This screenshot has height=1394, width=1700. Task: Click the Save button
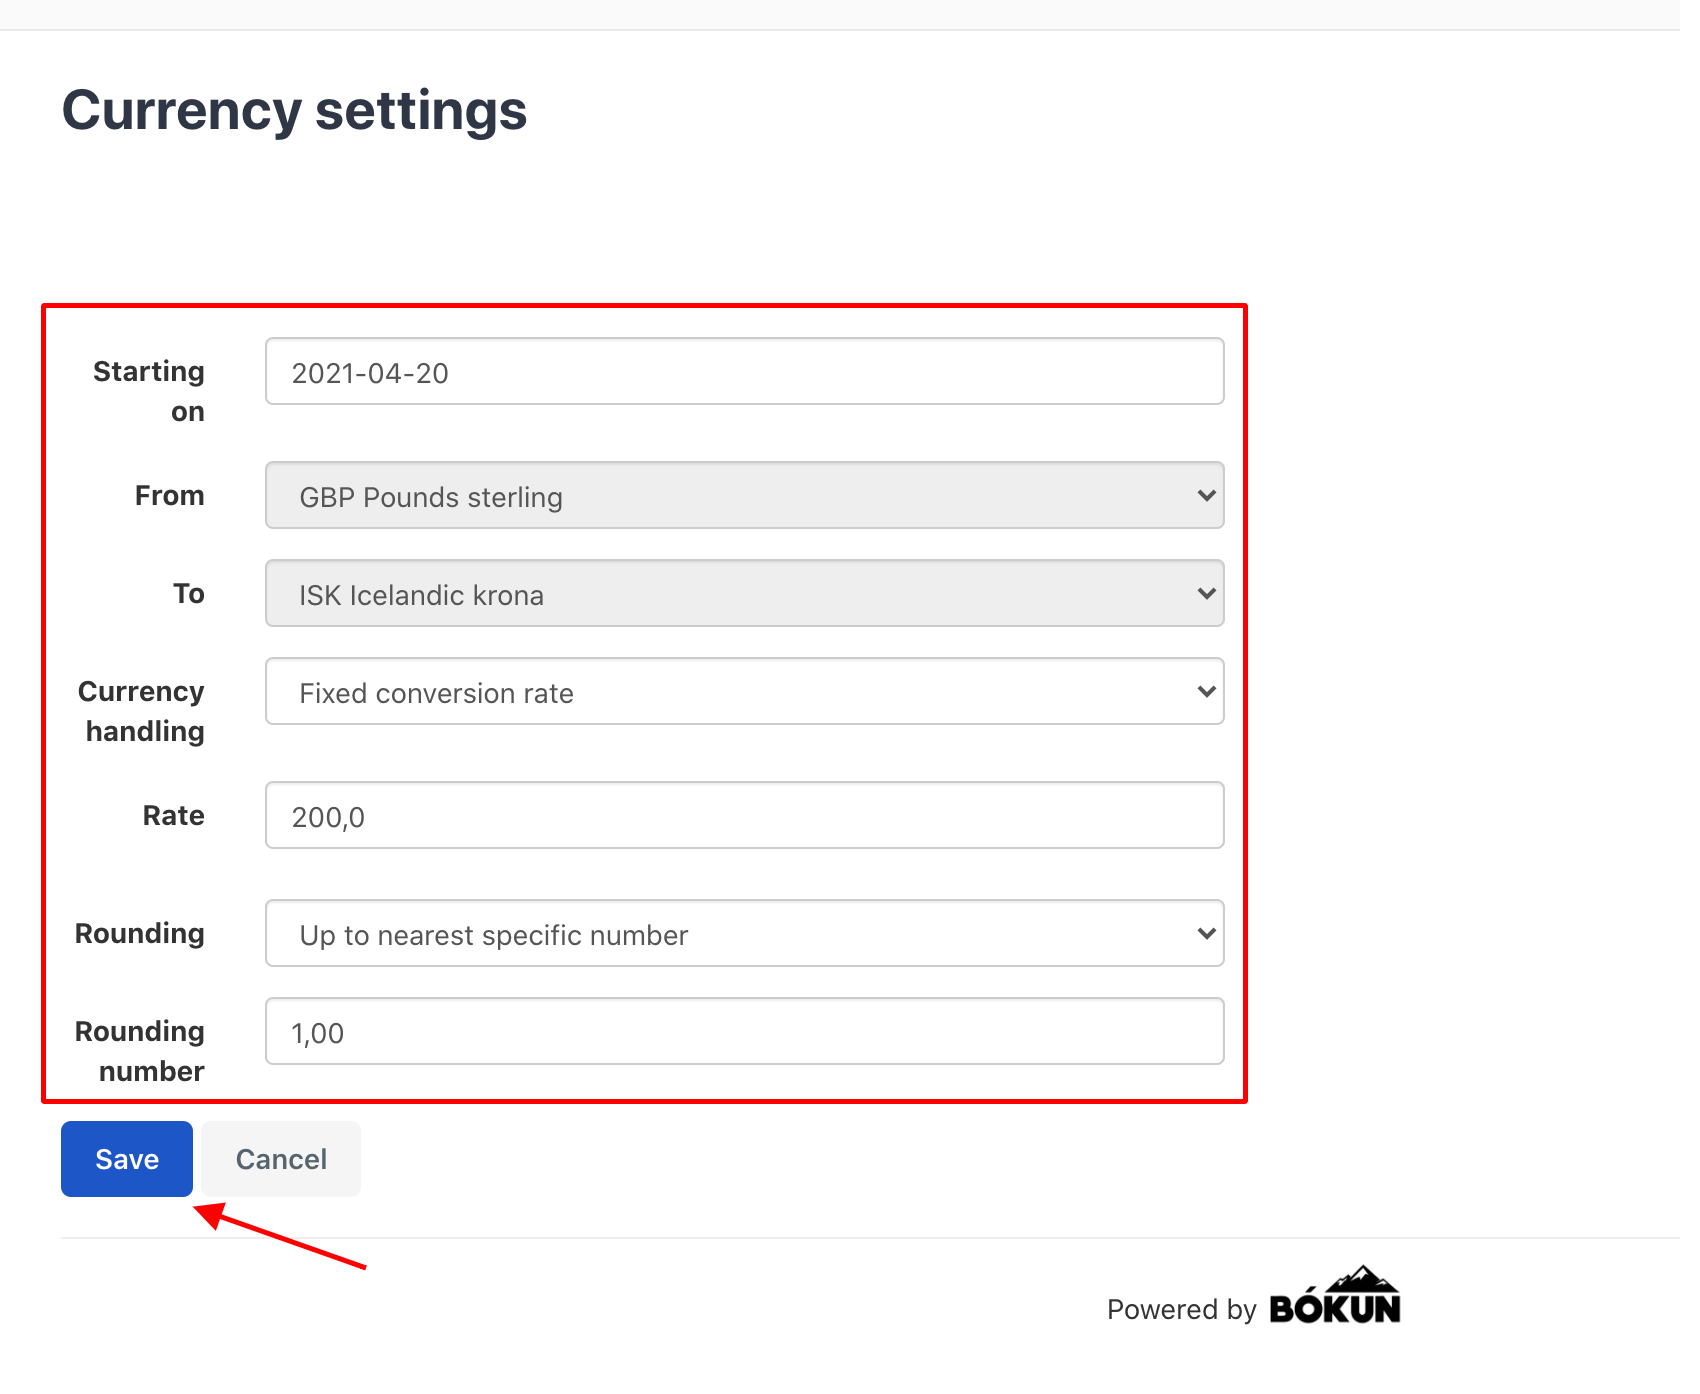(x=126, y=1158)
